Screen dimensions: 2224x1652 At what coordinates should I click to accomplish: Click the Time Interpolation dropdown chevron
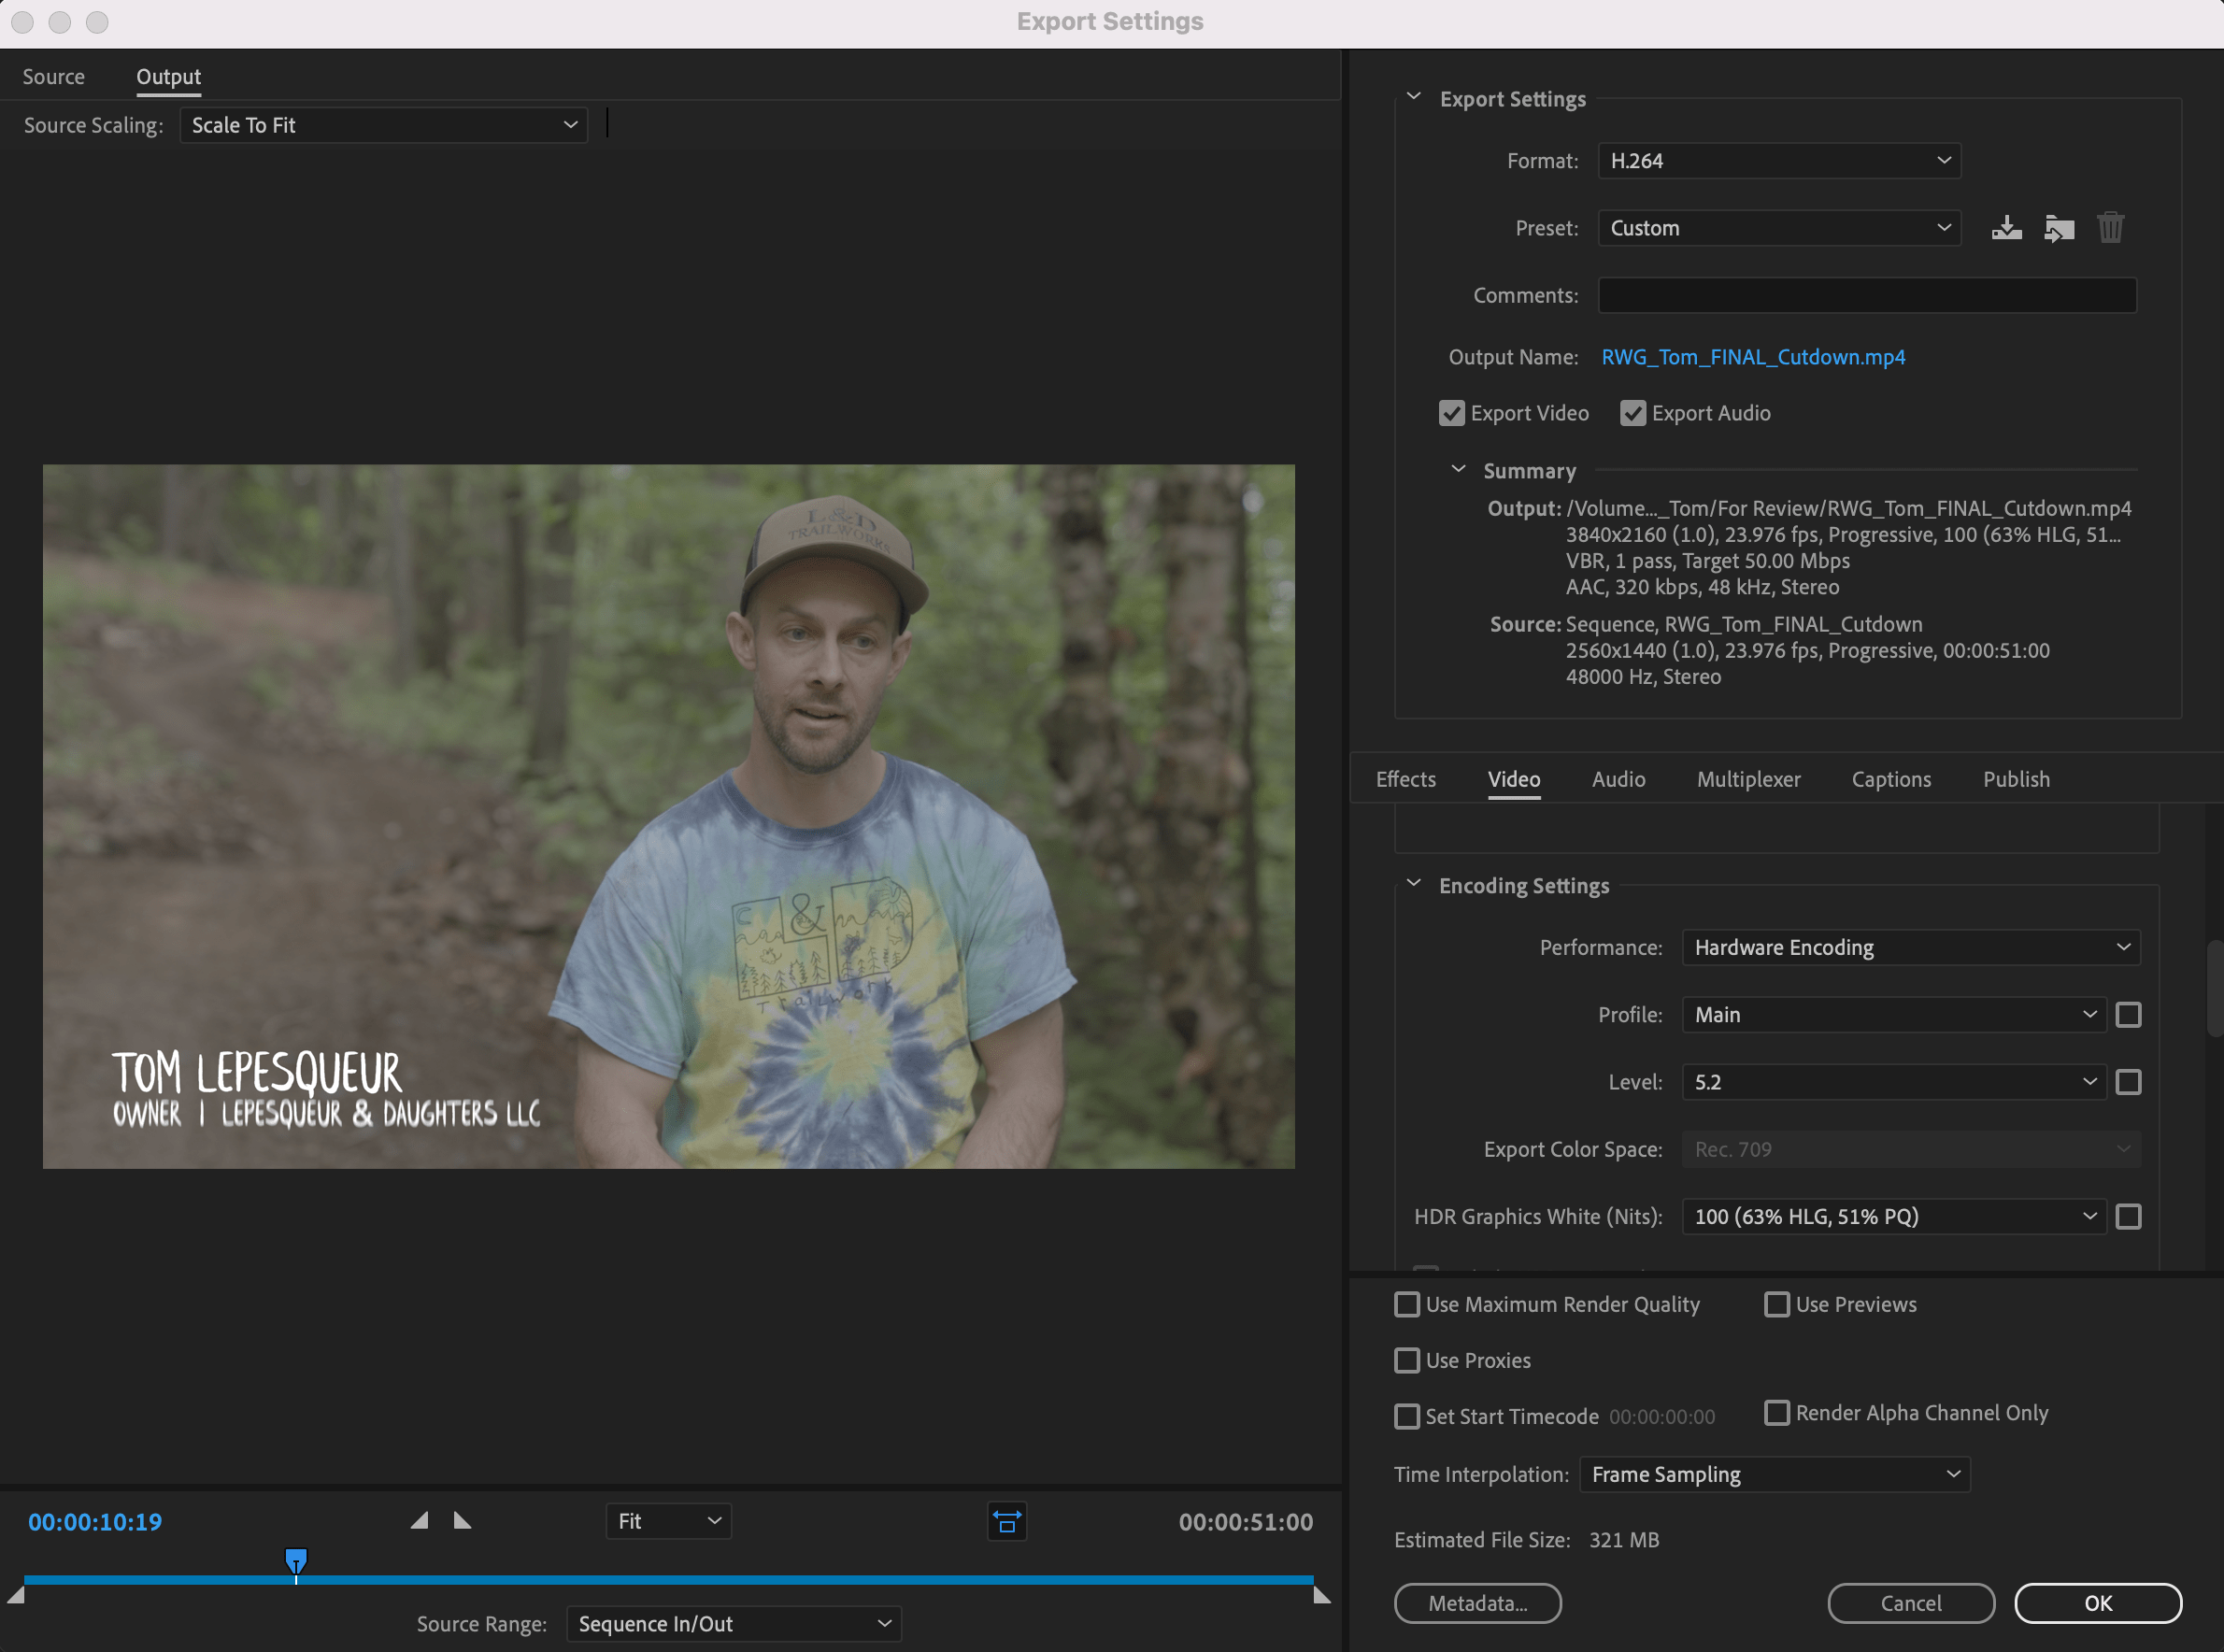tap(1953, 1474)
